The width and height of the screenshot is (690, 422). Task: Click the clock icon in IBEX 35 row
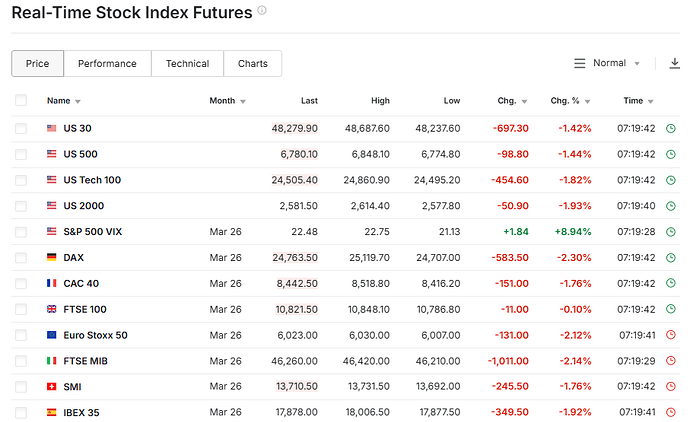[671, 412]
